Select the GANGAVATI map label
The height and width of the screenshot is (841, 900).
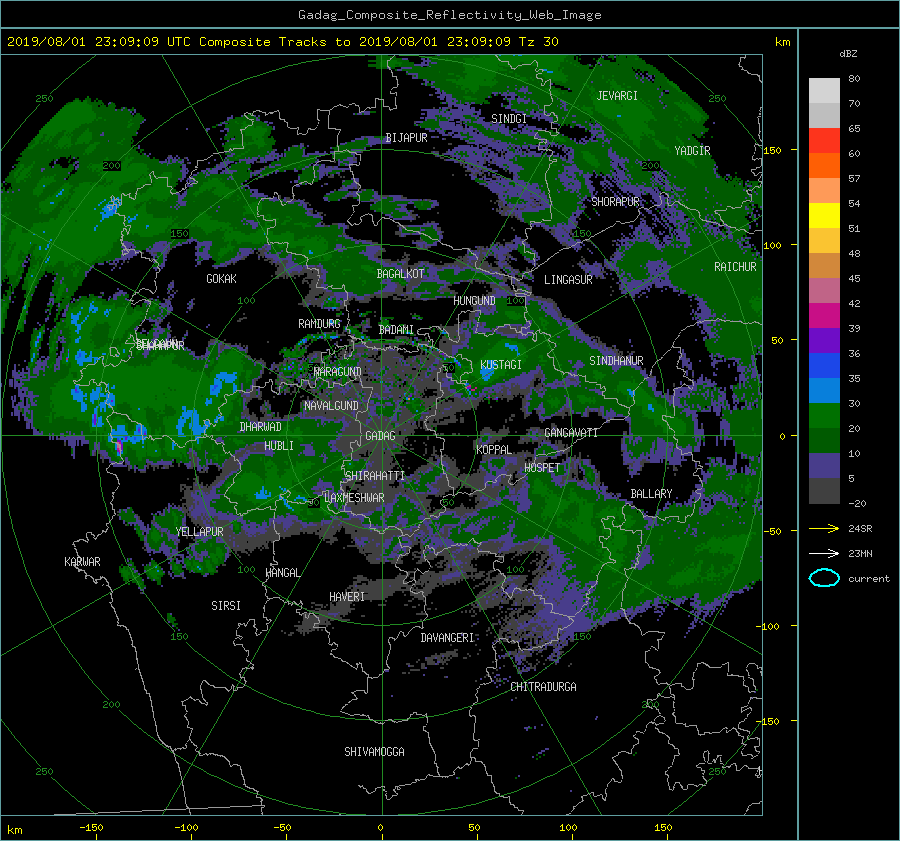pos(571,433)
